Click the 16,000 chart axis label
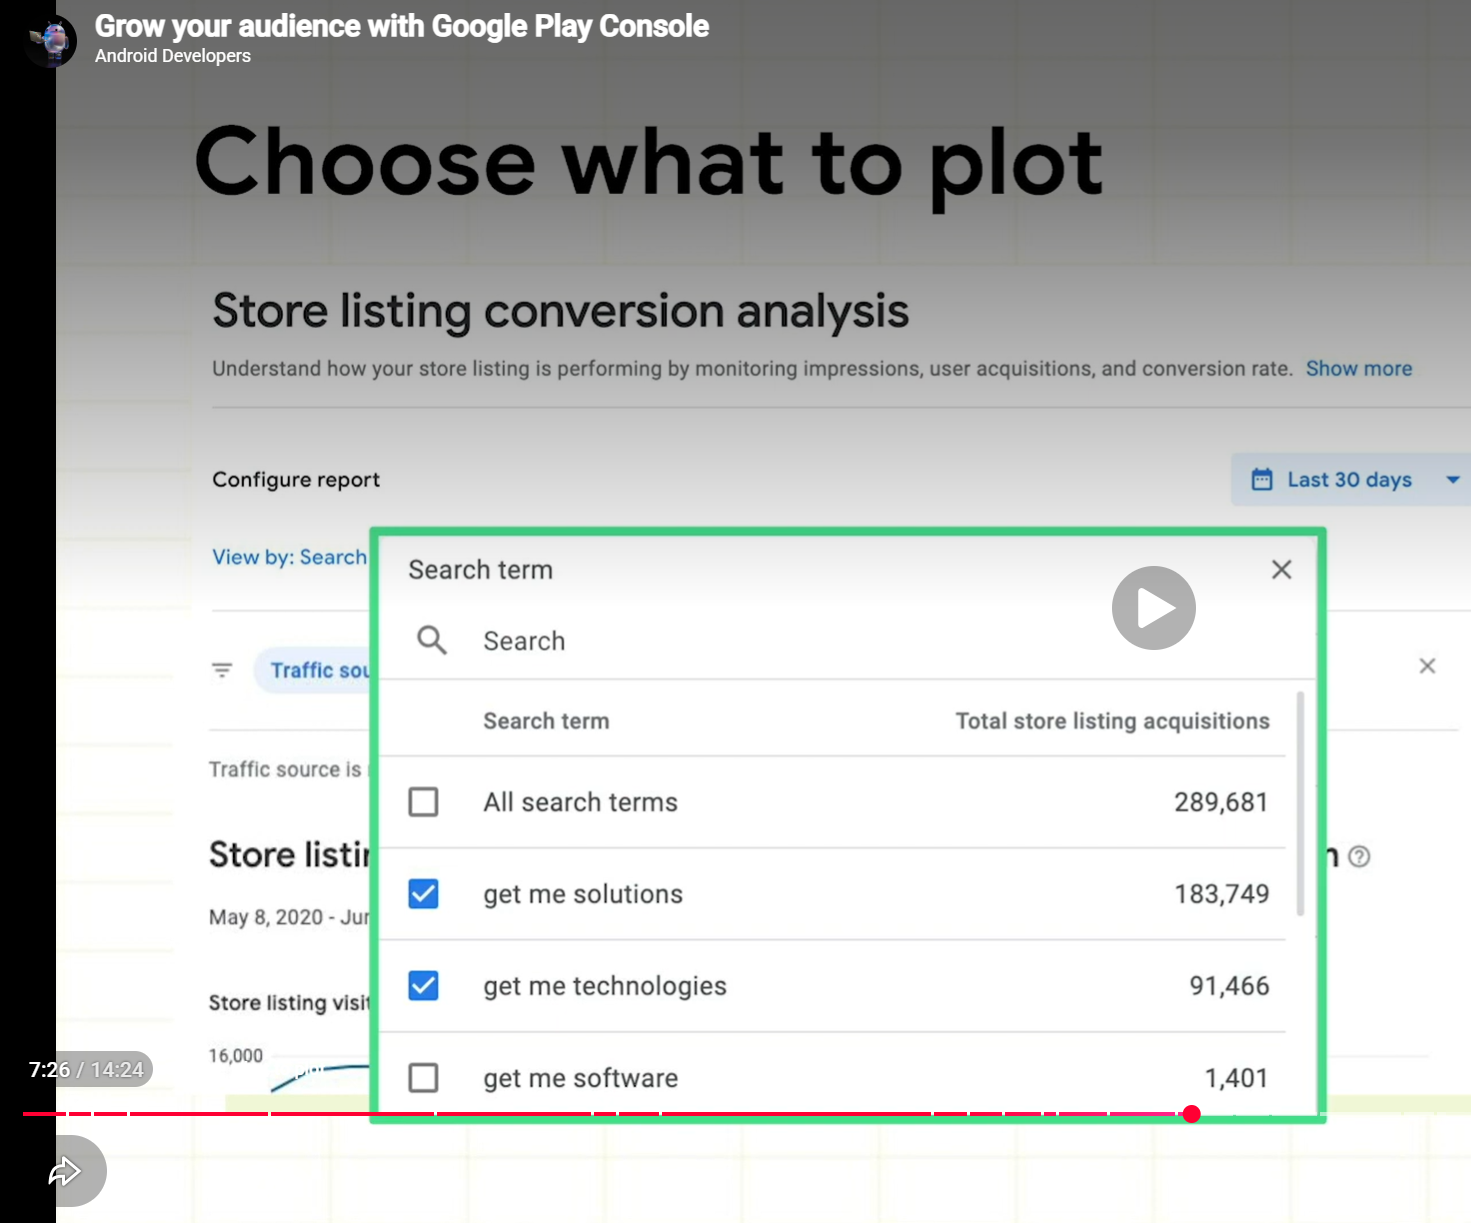1471x1223 pixels. tap(236, 1056)
